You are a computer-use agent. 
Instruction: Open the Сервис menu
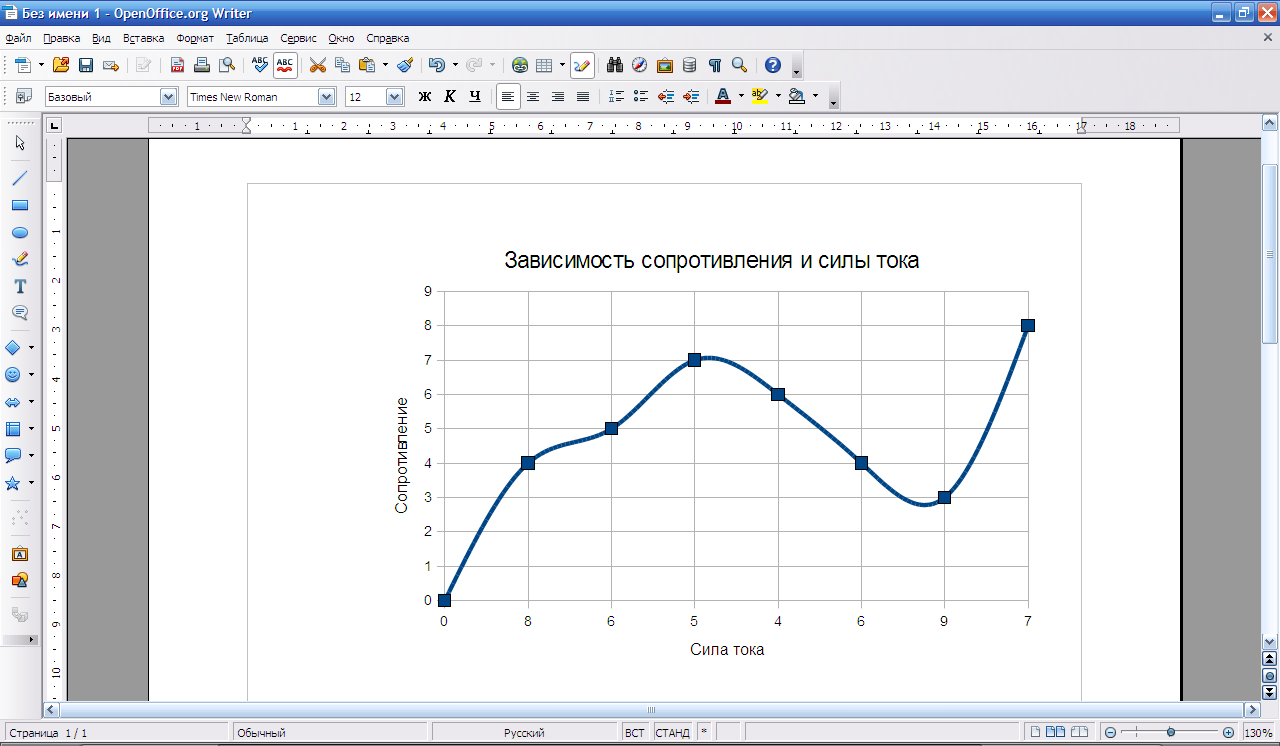coord(299,38)
